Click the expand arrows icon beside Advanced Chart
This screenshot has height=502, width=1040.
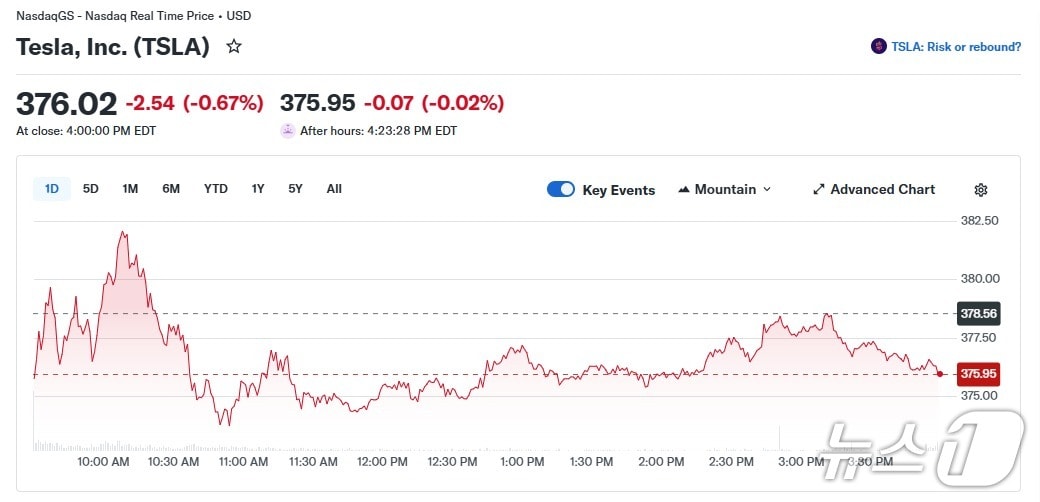[x=818, y=190]
